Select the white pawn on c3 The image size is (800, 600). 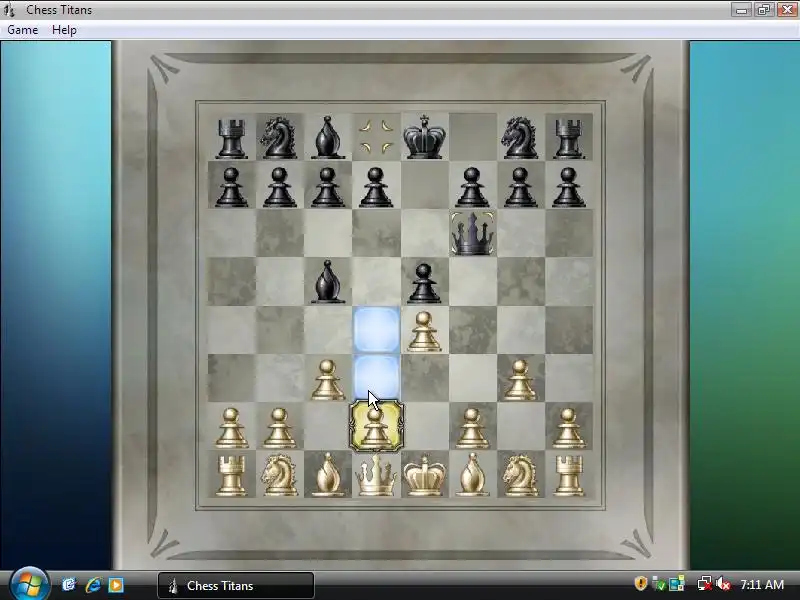[328, 380]
